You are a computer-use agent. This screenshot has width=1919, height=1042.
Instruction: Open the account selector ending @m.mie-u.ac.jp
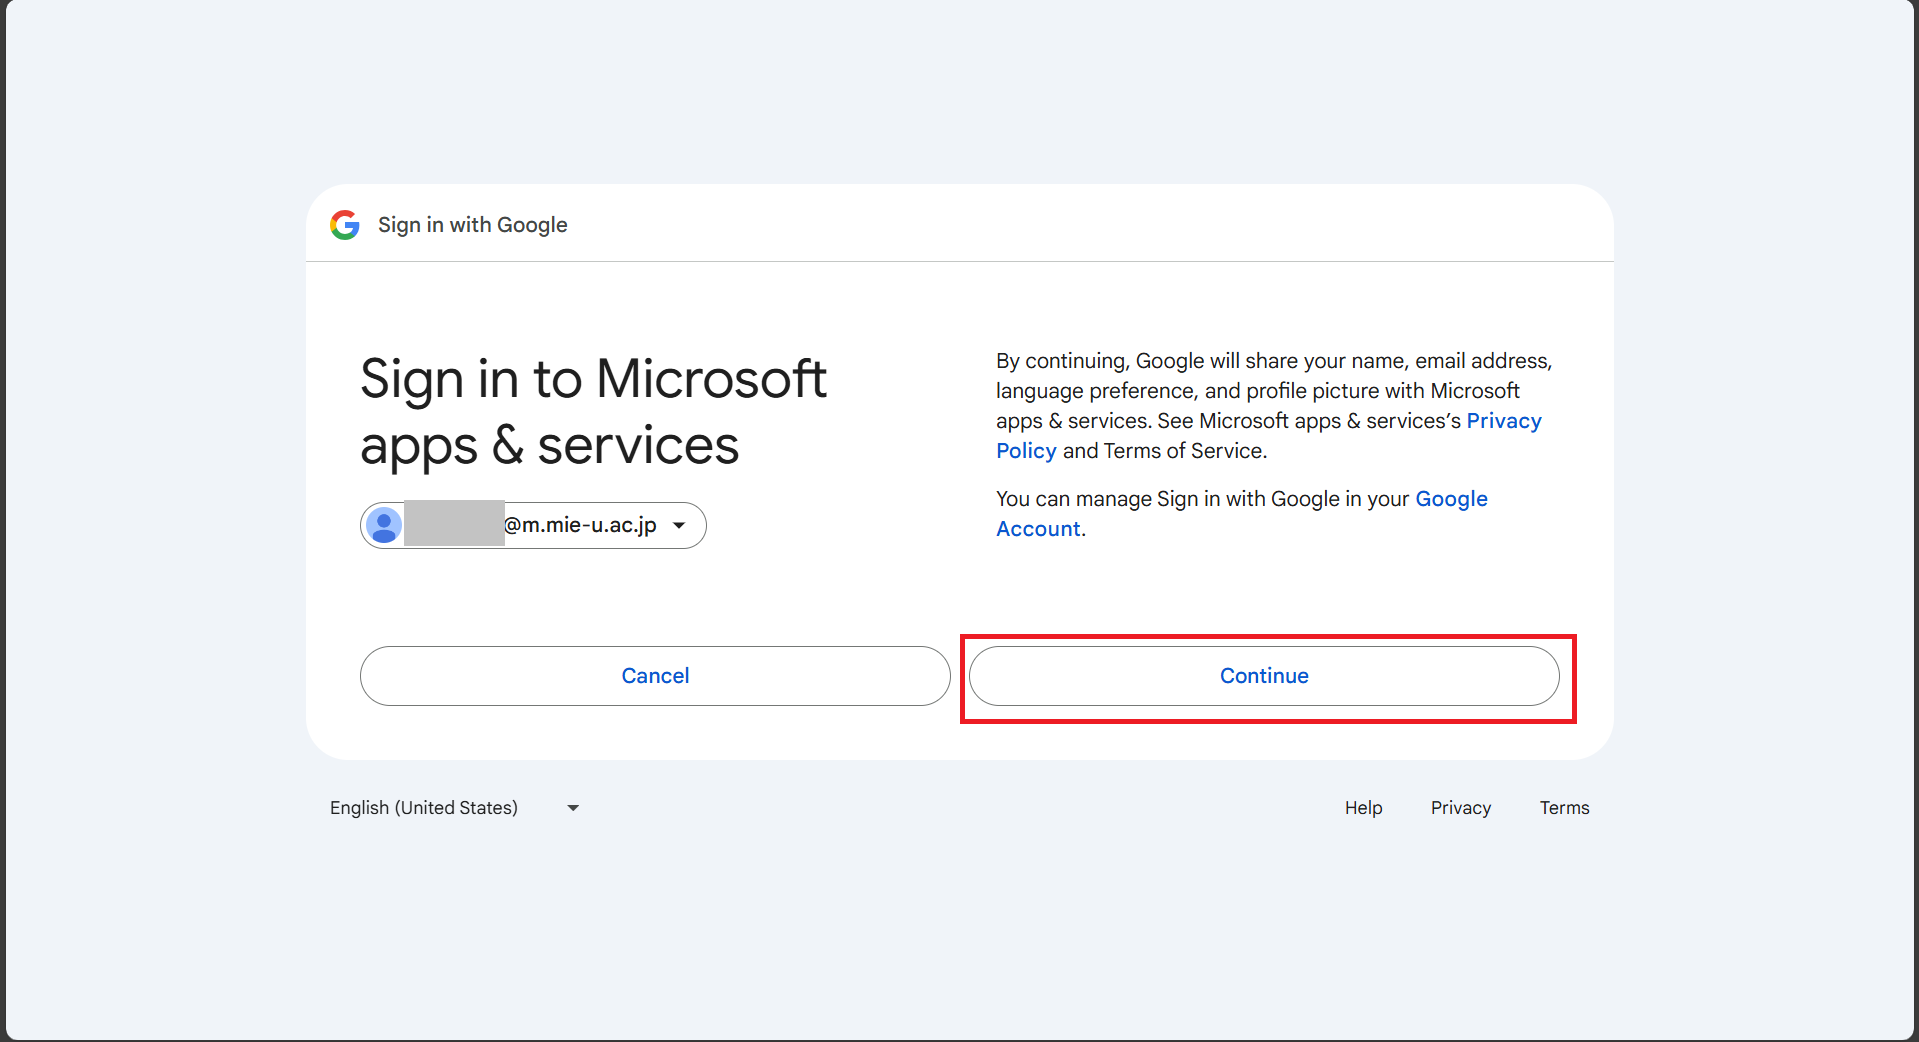pos(533,525)
